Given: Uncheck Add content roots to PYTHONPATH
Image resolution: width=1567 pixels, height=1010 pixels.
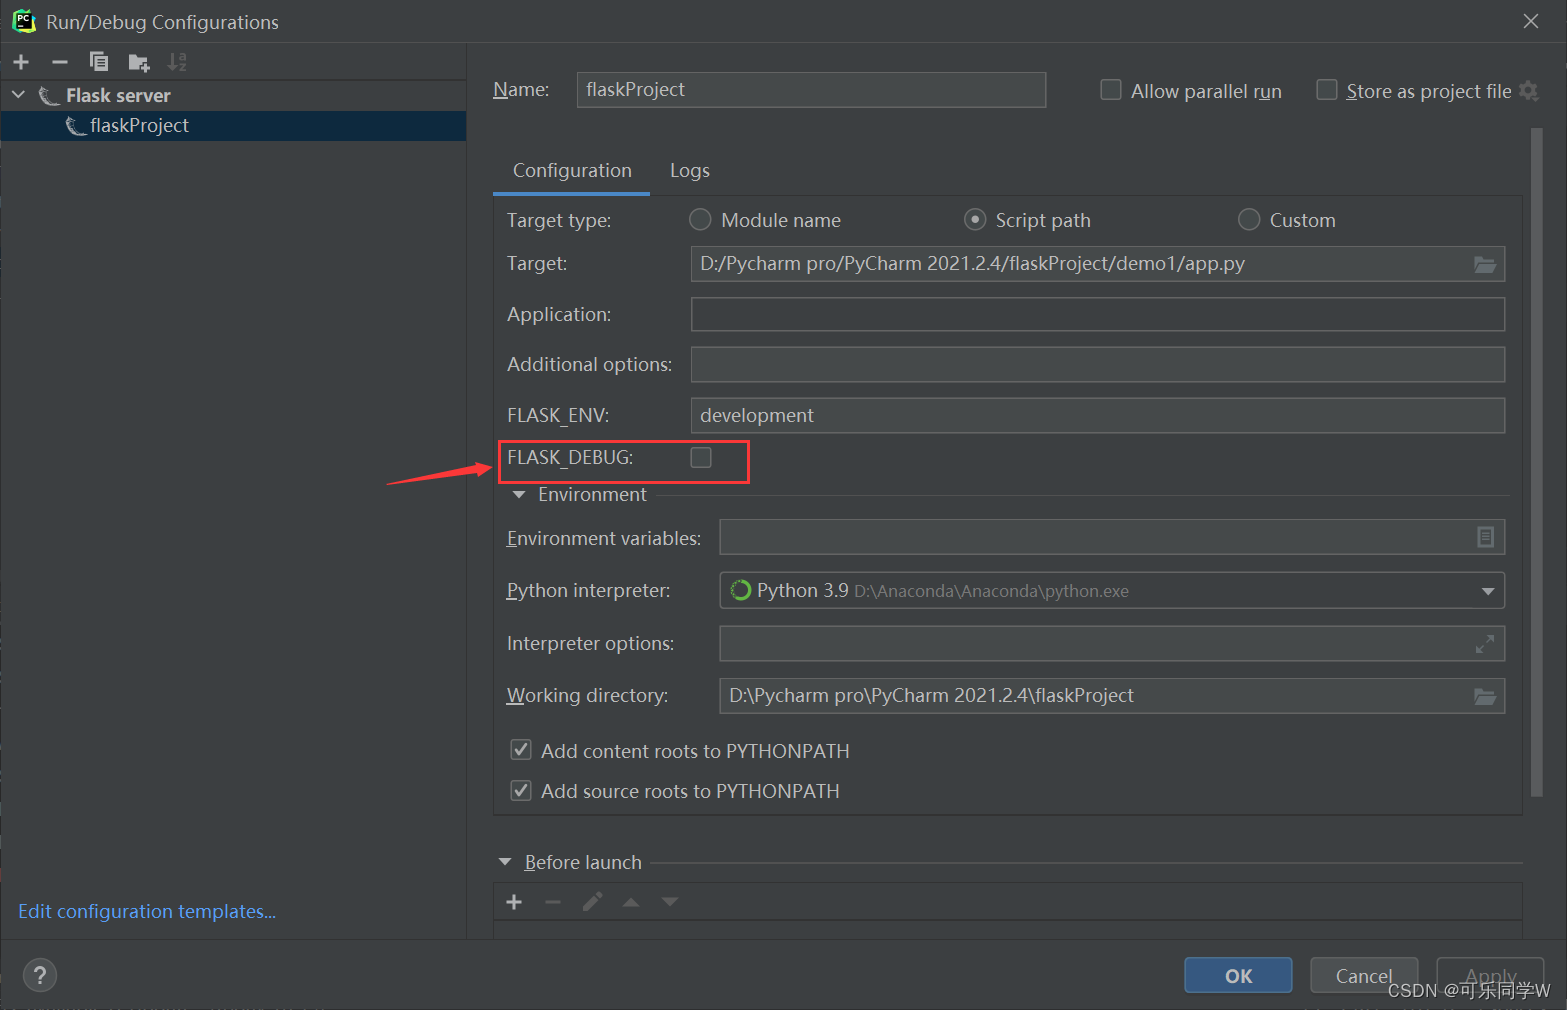Looking at the screenshot, I should (x=521, y=750).
